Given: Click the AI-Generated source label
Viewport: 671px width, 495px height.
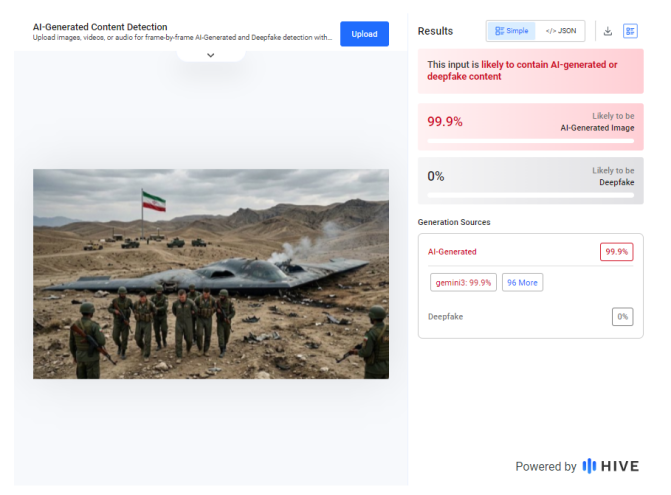Looking at the screenshot, I should click(x=452, y=252).
